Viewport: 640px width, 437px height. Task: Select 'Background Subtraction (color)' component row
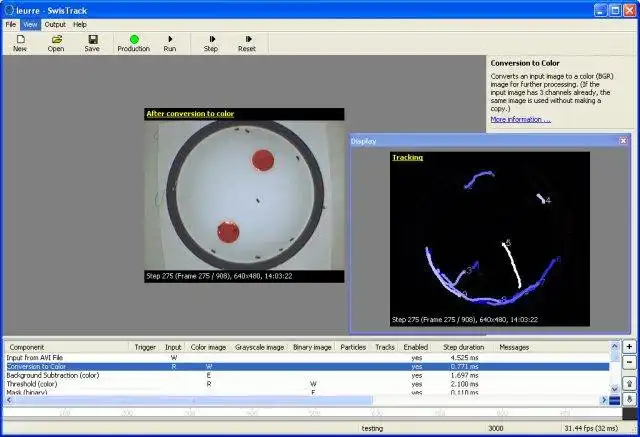pyautogui.click(x=308, y=375)
